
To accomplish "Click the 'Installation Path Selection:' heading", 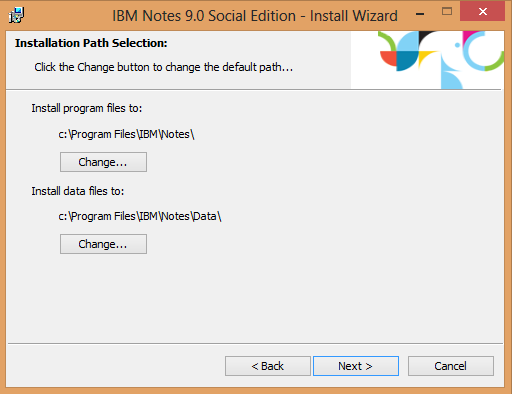I will (x=91, y=43).
